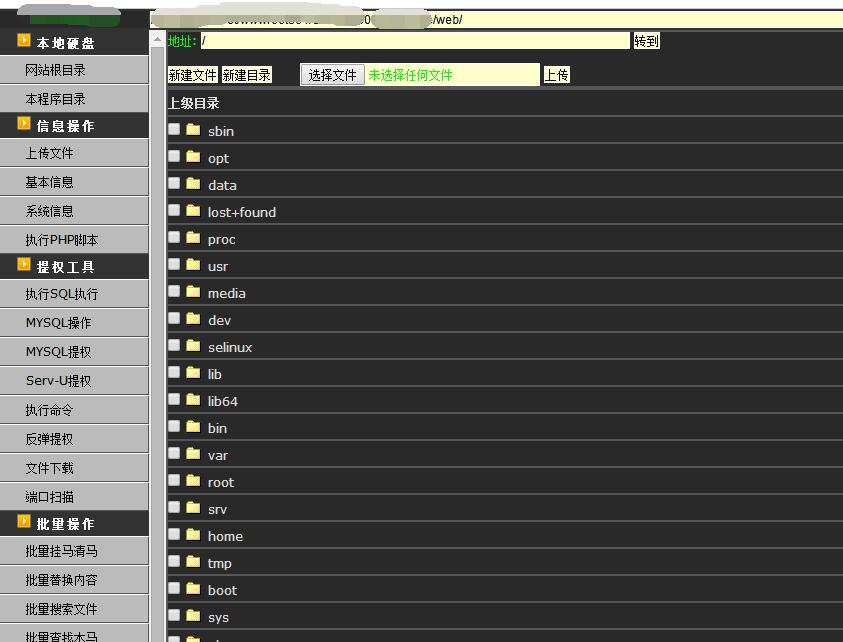Open 系统信息 from the sidebar
843x642 pixels.
[x=50, y=211]
